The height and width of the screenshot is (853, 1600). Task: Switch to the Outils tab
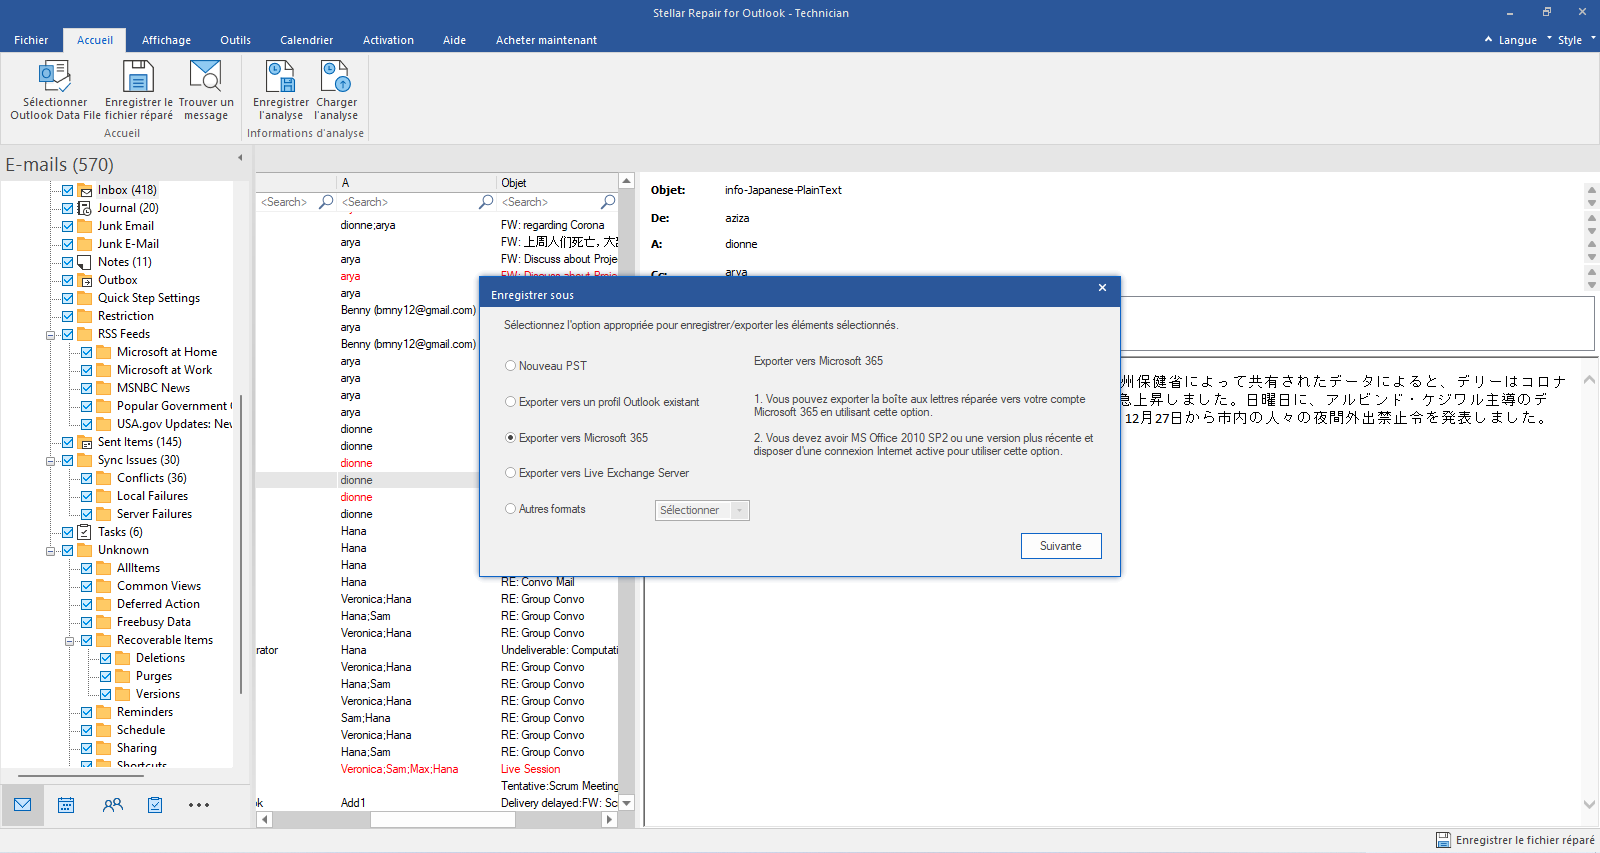[x=235, y=40]
